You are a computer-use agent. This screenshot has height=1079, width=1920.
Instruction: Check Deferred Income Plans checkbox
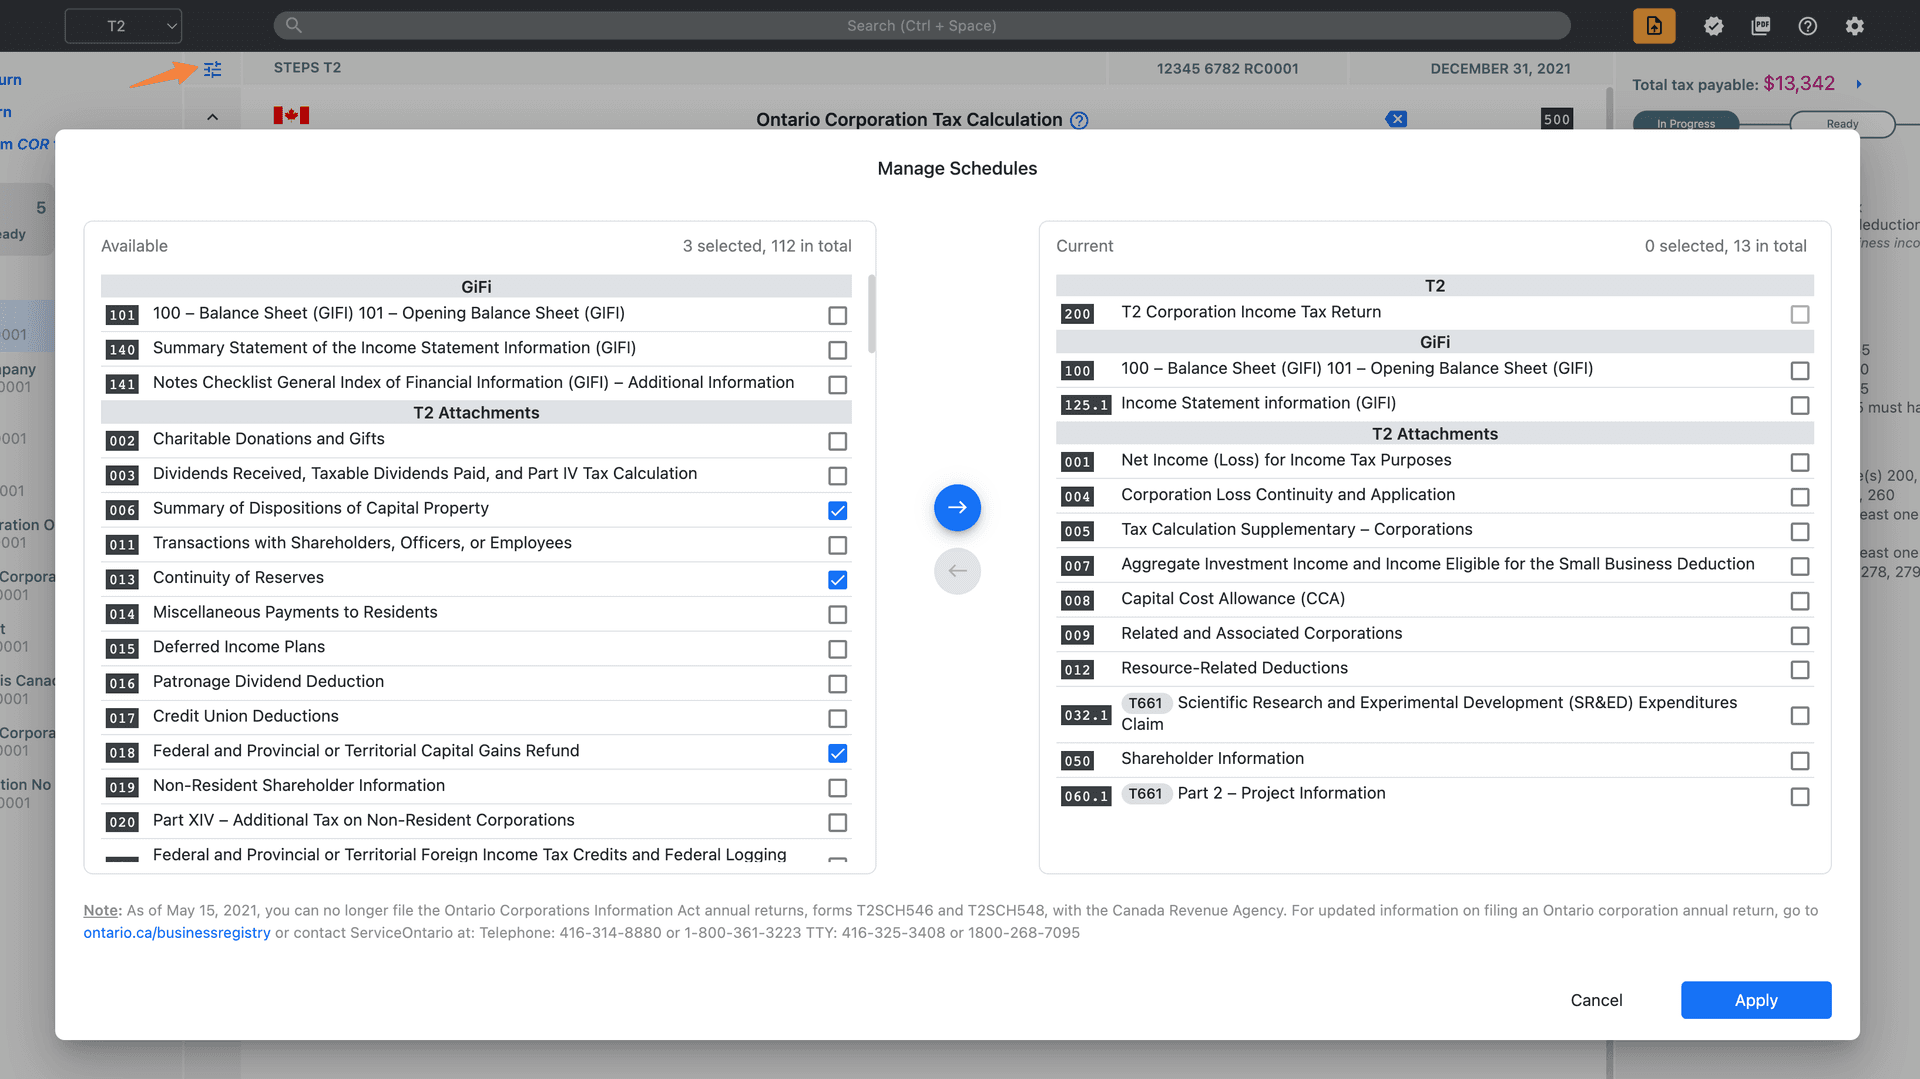click(x=838, y=649)
